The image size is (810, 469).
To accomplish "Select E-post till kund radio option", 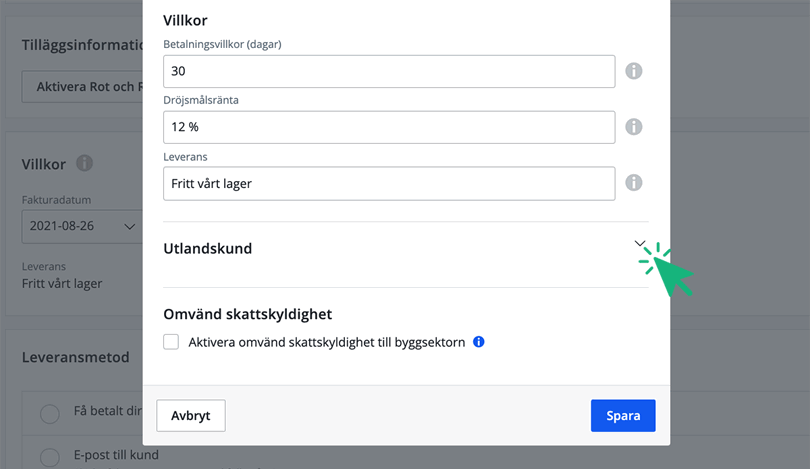I will [x=50, y=458].
